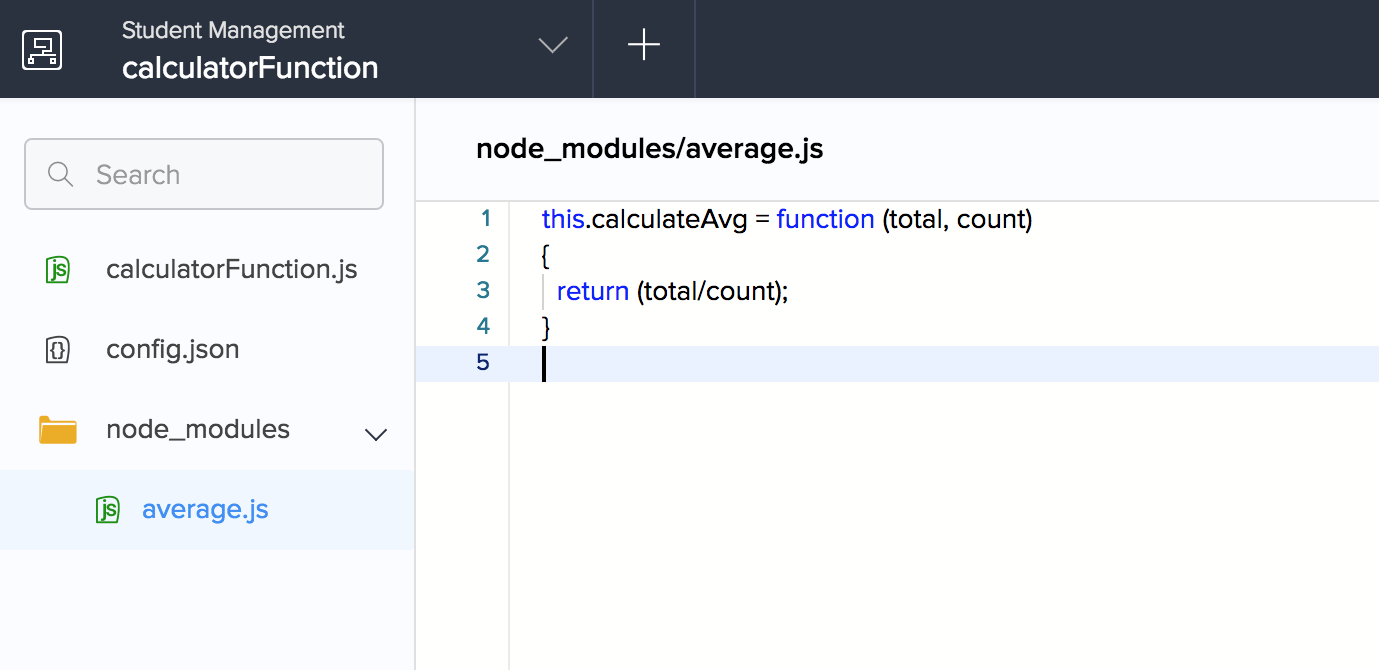1379x670 pixels.
Task: Place cursor on the return keyword
Action: (592, 291)
